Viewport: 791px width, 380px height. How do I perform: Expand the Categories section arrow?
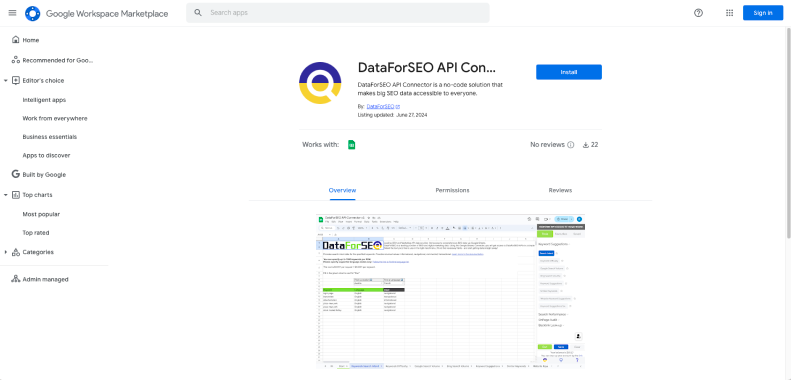[x=6, y=252]
